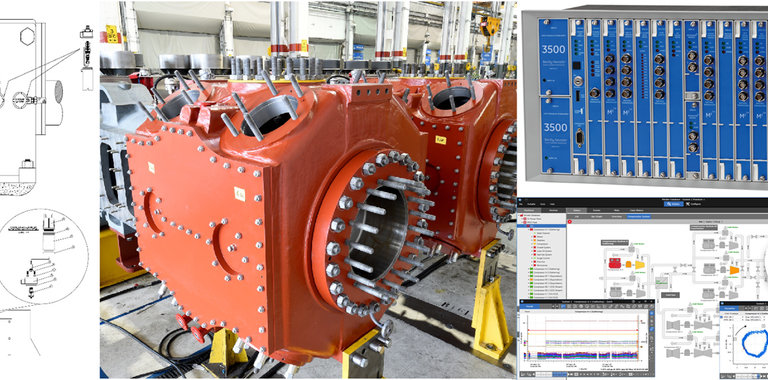Select the blue active tab right of Overview

click(639, 216)
